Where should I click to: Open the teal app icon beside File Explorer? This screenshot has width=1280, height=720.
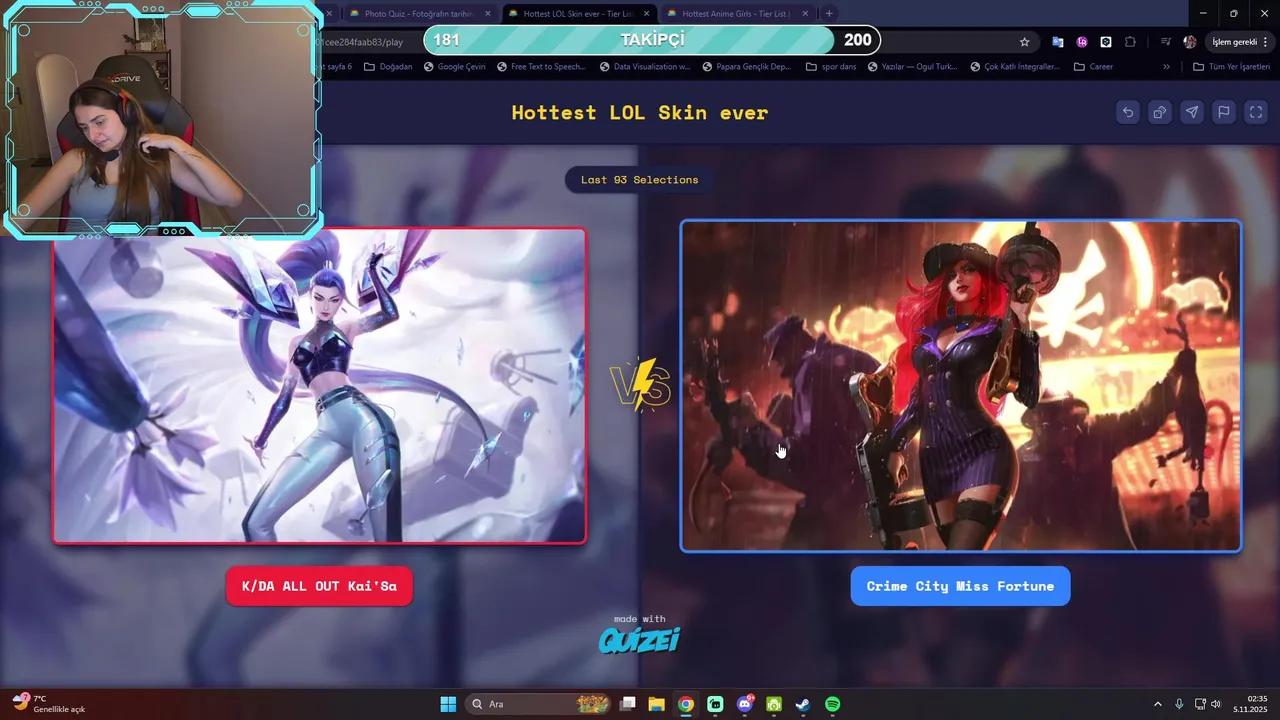point(715,704)
